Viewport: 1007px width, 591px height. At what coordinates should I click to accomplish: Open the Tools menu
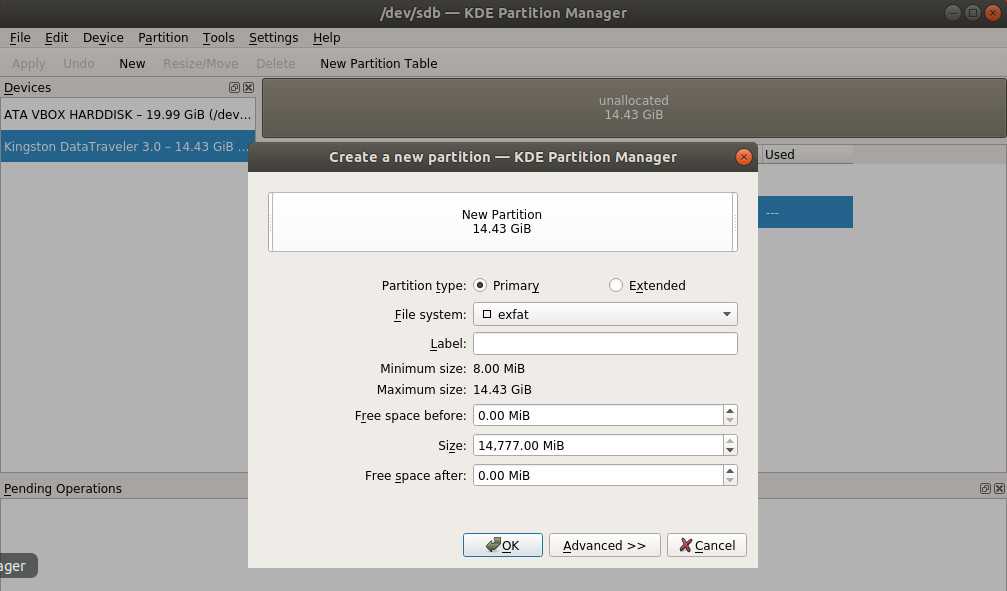tap(218, 37)
